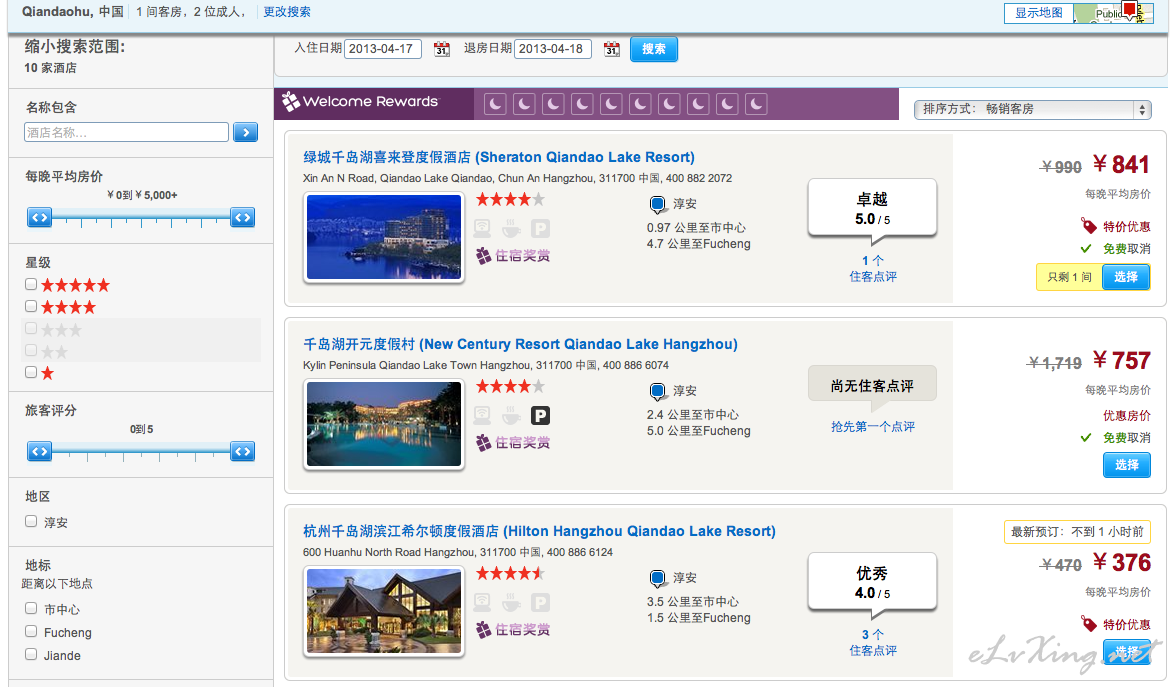Viewport: 1173px width, 687px height.
Task: Open the Sheraton Qiandao Lake Resort hotel title link
Action: (x=499, y=157)
